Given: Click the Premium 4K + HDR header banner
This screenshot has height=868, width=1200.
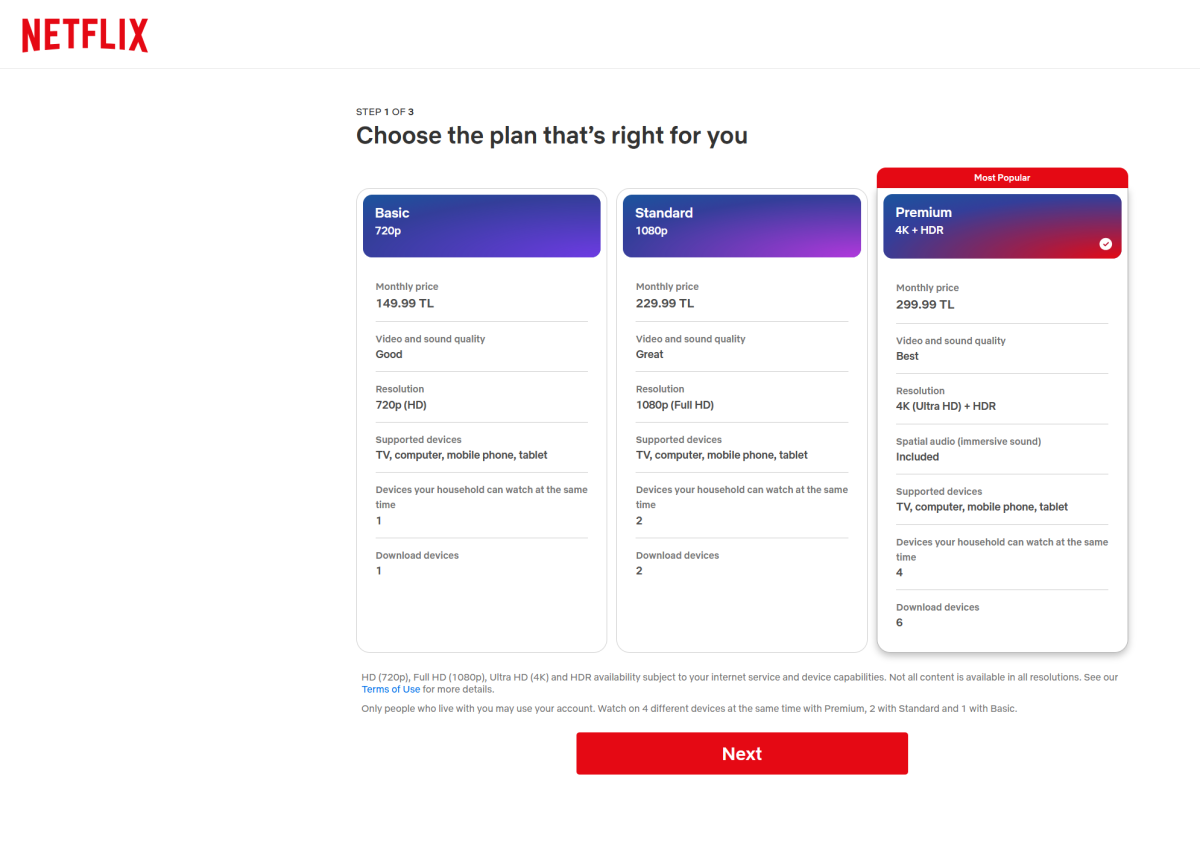Looking at the screenshot, I should point(1002,225).
